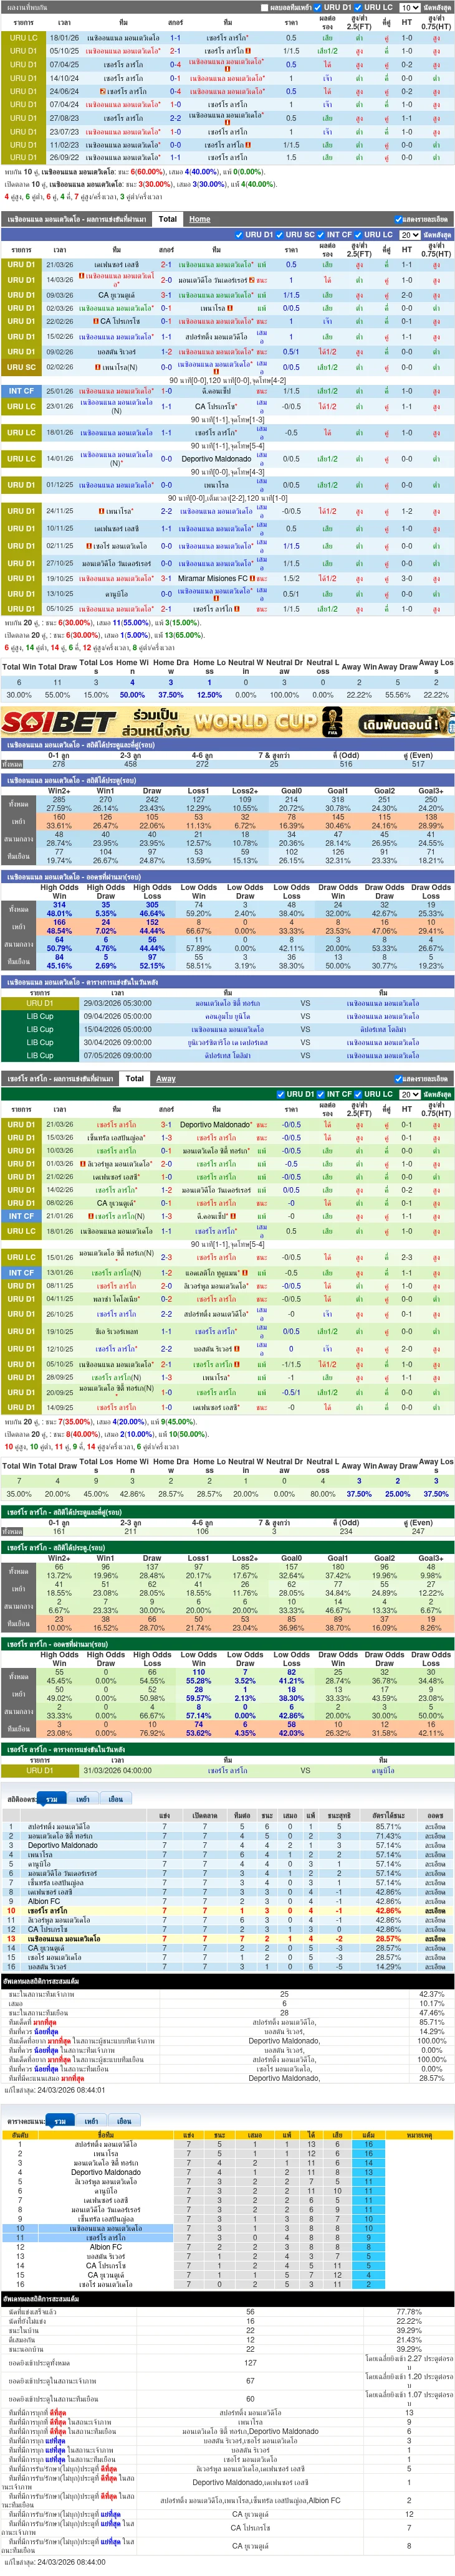This screenshot has height=2576, width=455.
Task: Select the เหย้า tab above over/under standings table
Action: pos(83,1799)
